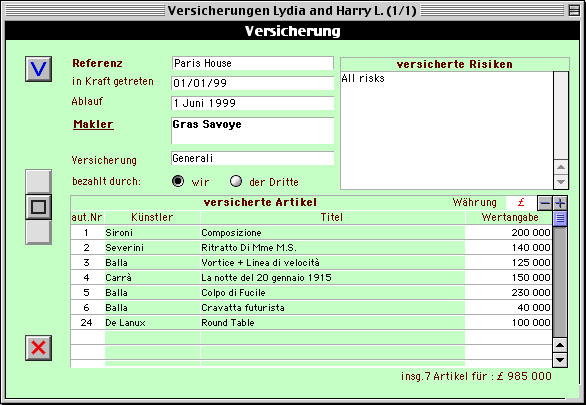Click the blue lined list icon above scrollbar
The height and width of the screenshot is (405, 586).
click(x=560, y=218)
